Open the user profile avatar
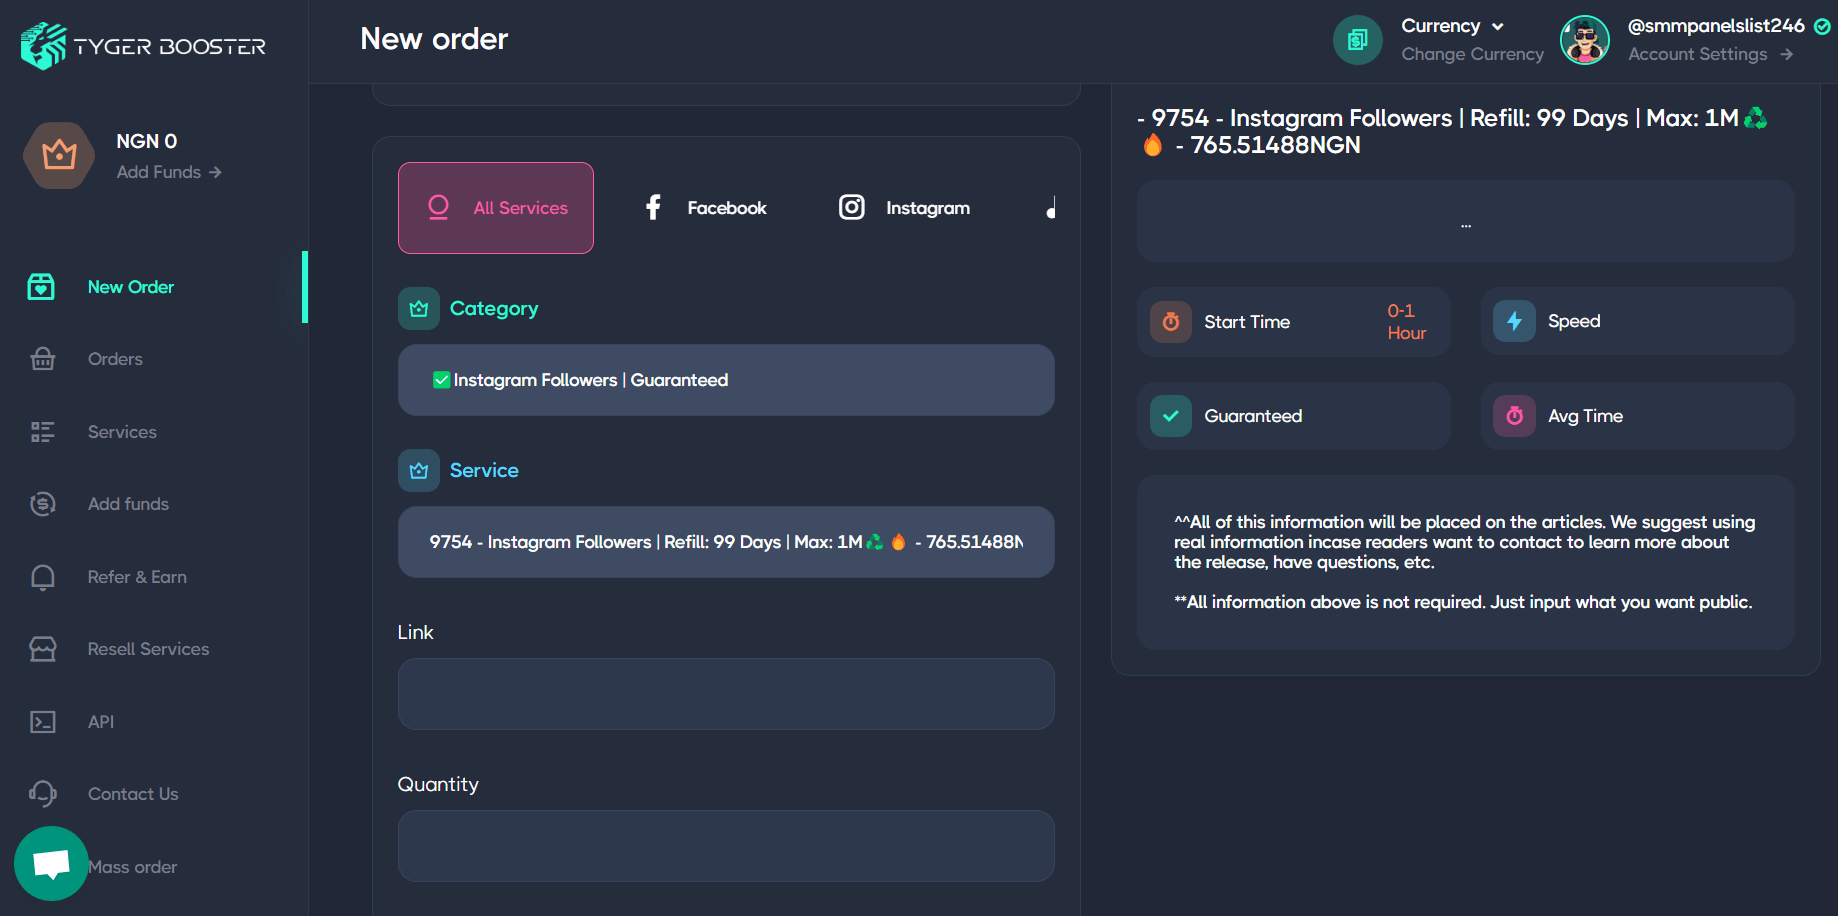 pyautogui.click(x=1584, y=40)
